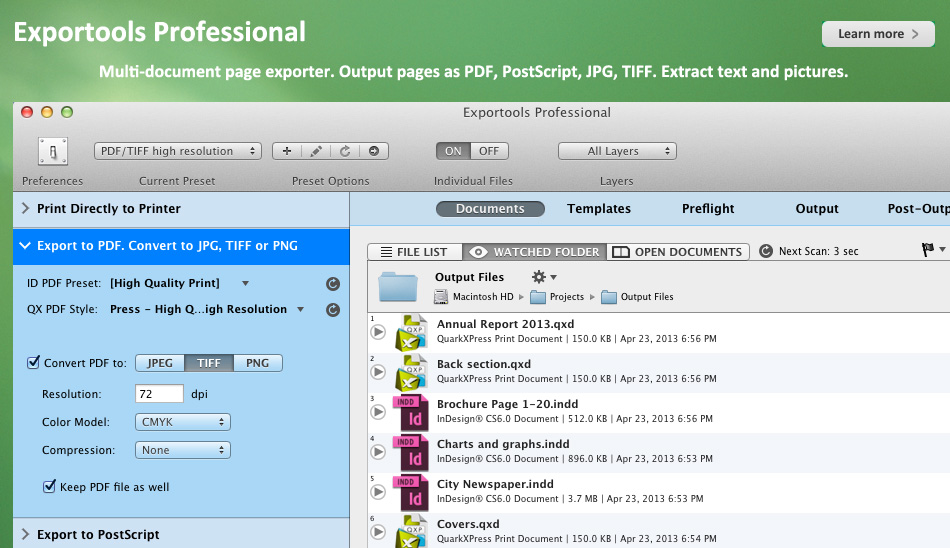Image resolution: width=950 pixels, height=548 pixels.
Task: Reload preset with circular arrow icon
Action: (345, 151)
